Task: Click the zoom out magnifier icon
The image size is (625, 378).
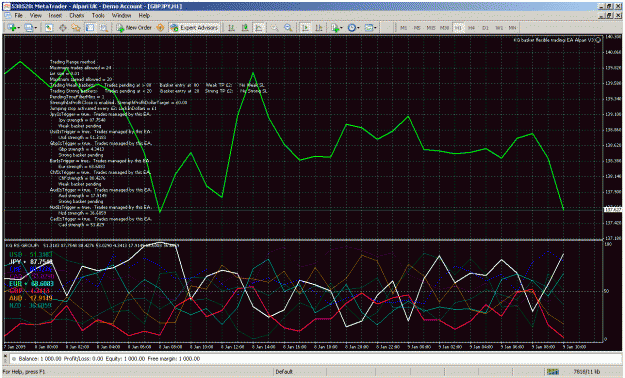Action: pos(288,28)
